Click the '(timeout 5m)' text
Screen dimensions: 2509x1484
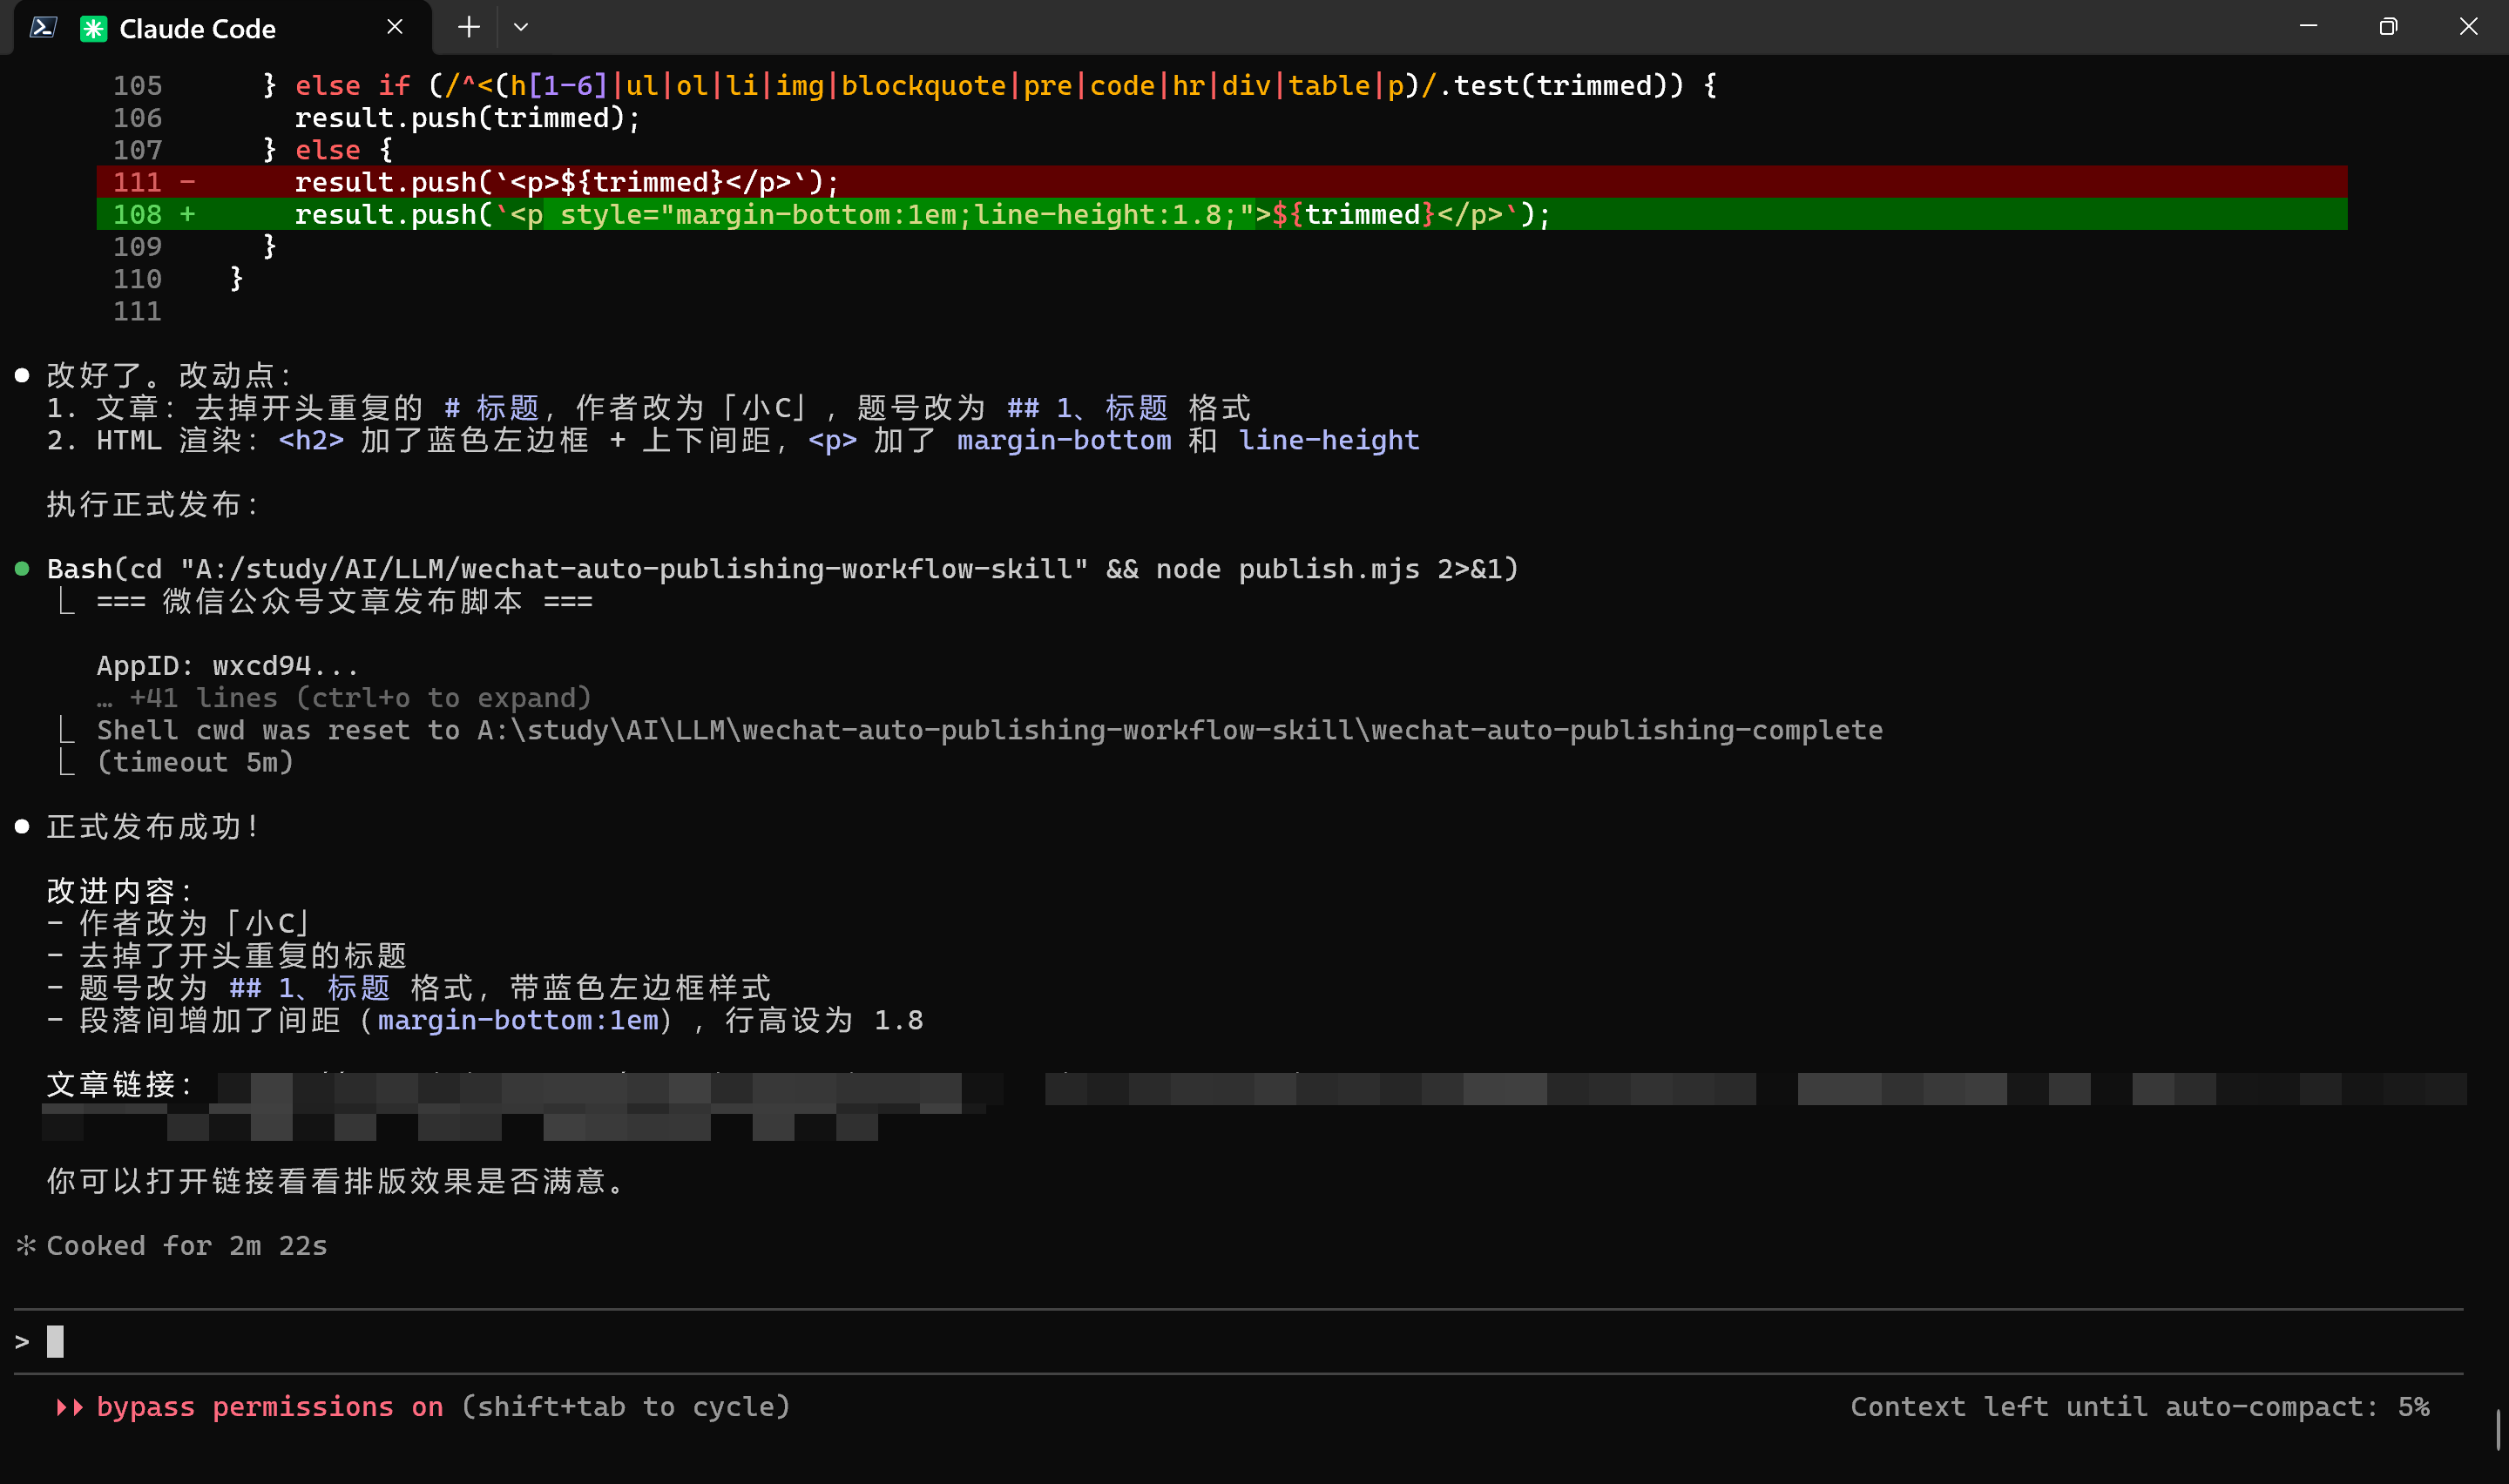[x=195, y=763]
